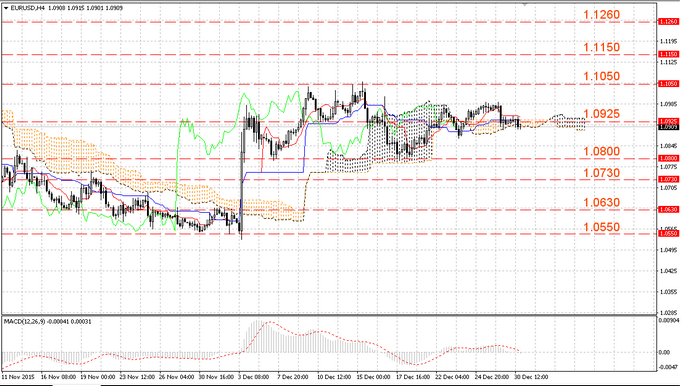The image size is (685, 386).
Task: Click the orange 1.0800 level label
Action: tap(602, 152)
